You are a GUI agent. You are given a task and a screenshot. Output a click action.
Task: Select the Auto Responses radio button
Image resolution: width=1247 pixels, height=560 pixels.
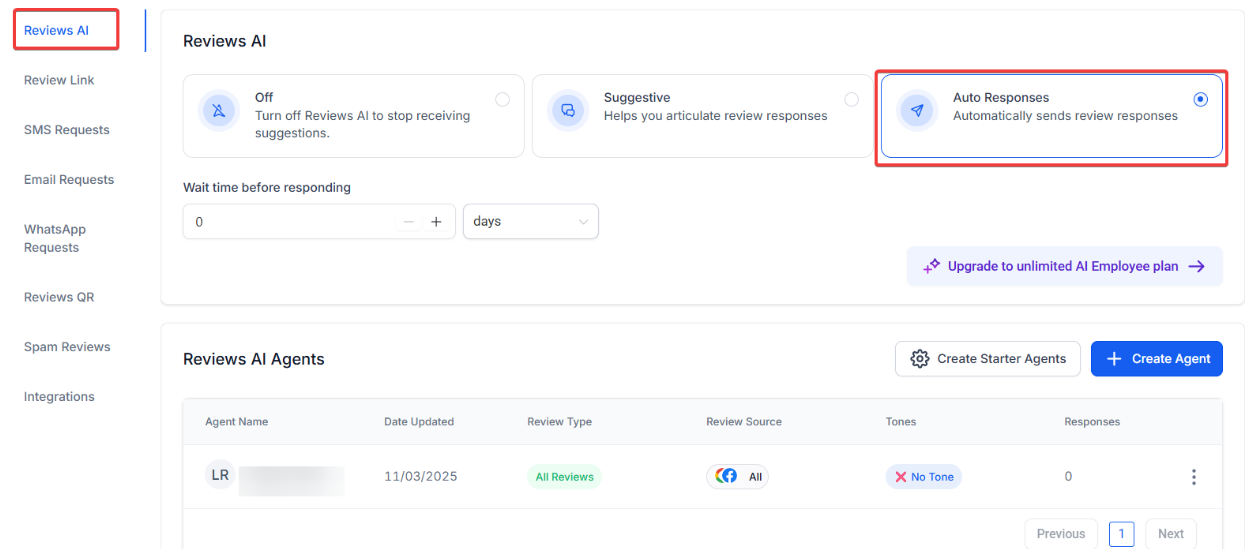tap(1200, 99)
